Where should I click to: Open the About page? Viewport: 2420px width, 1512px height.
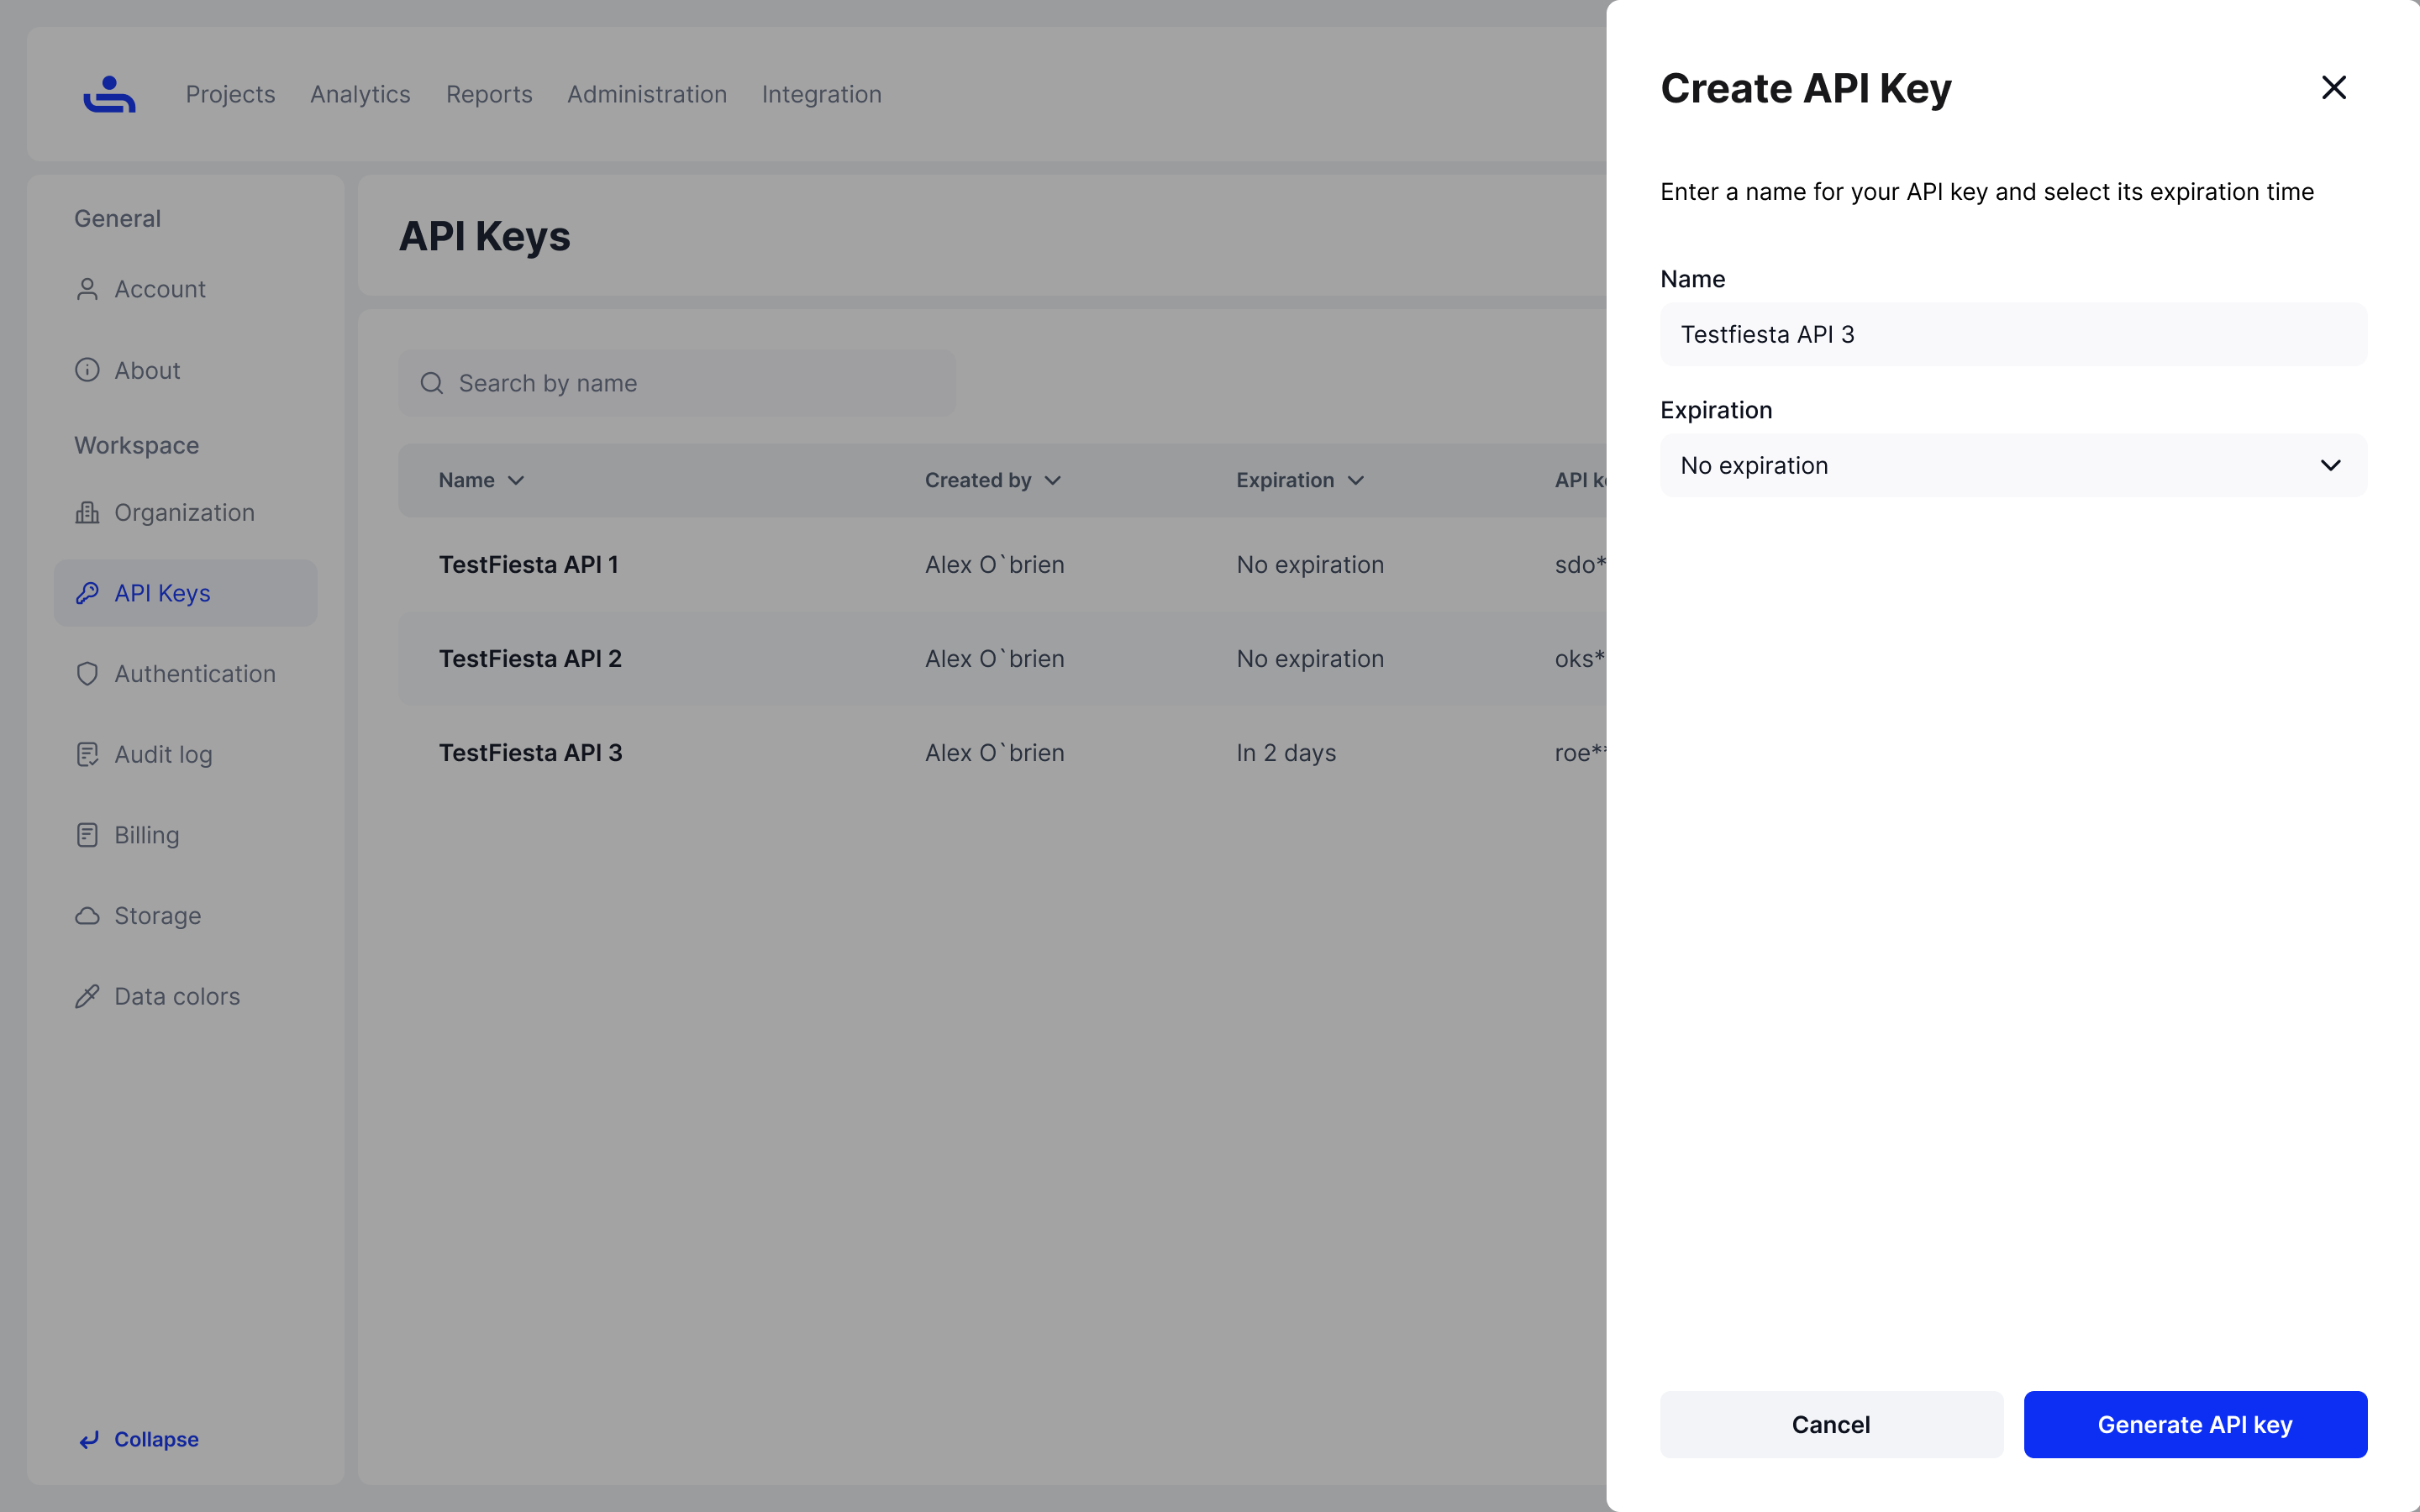click(x=147, y=370)
